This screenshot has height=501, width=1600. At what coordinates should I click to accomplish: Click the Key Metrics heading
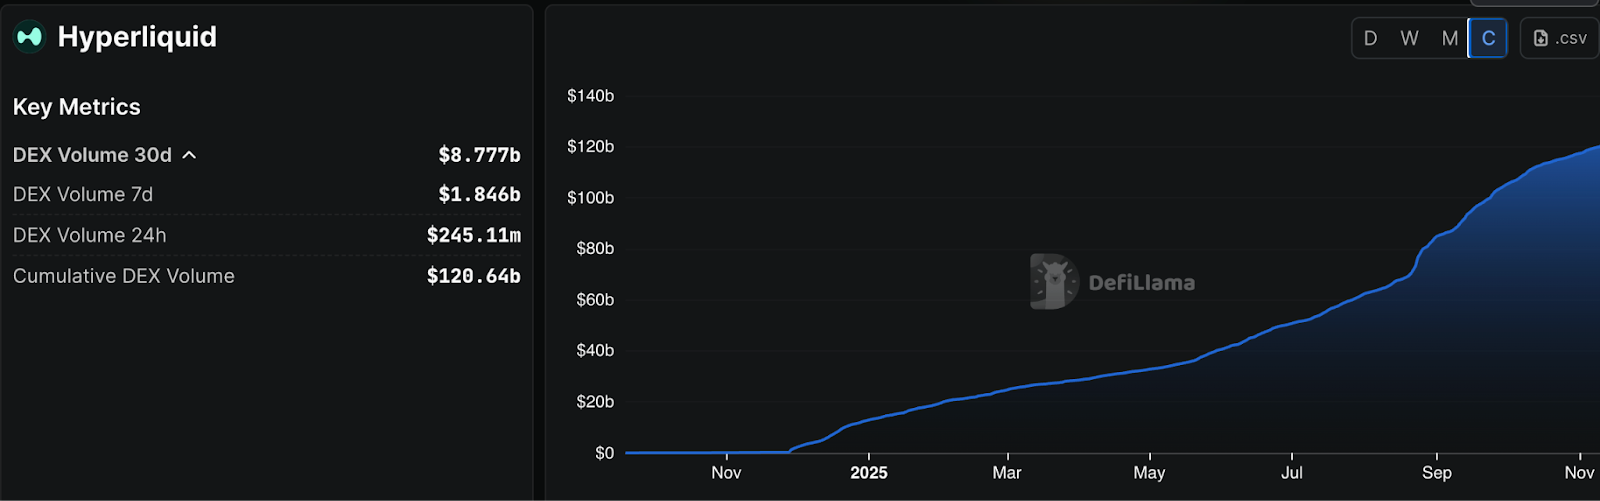click(77, 107)
